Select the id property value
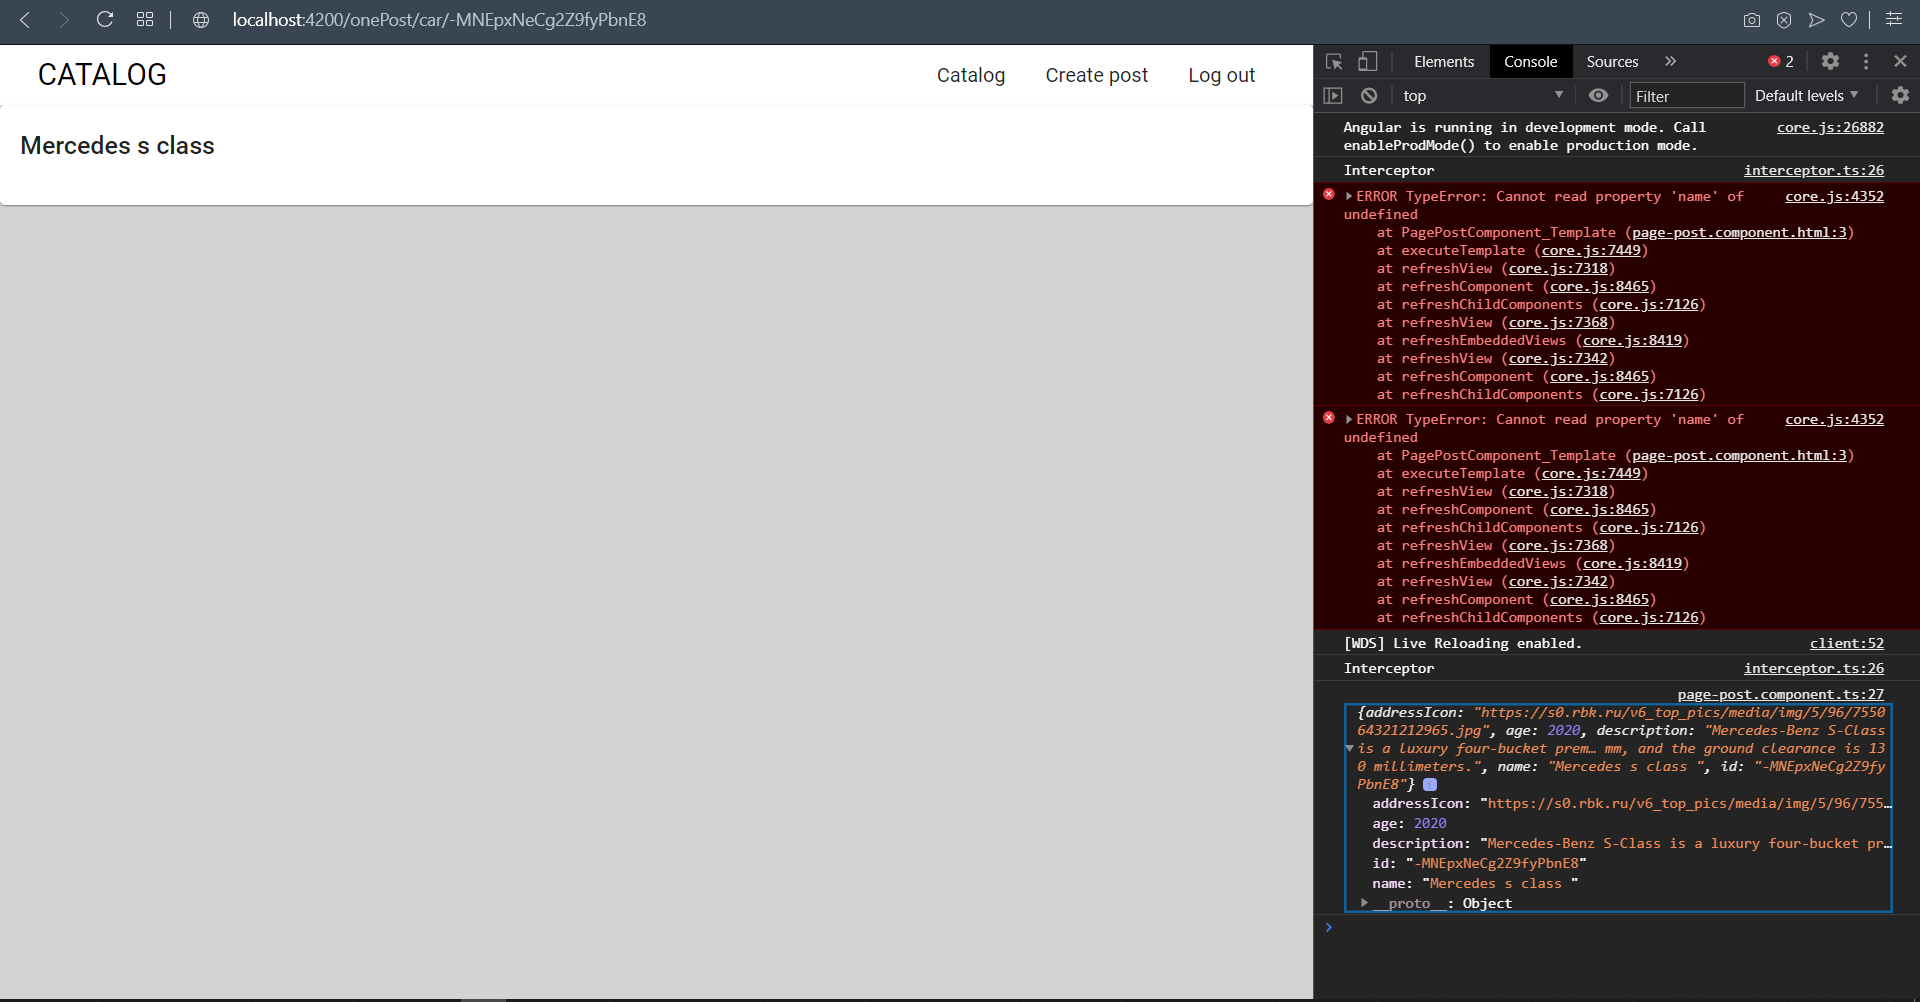Image resolution: width=1920 pixels, height=1002 pixels. click(x=1496, y=863)
